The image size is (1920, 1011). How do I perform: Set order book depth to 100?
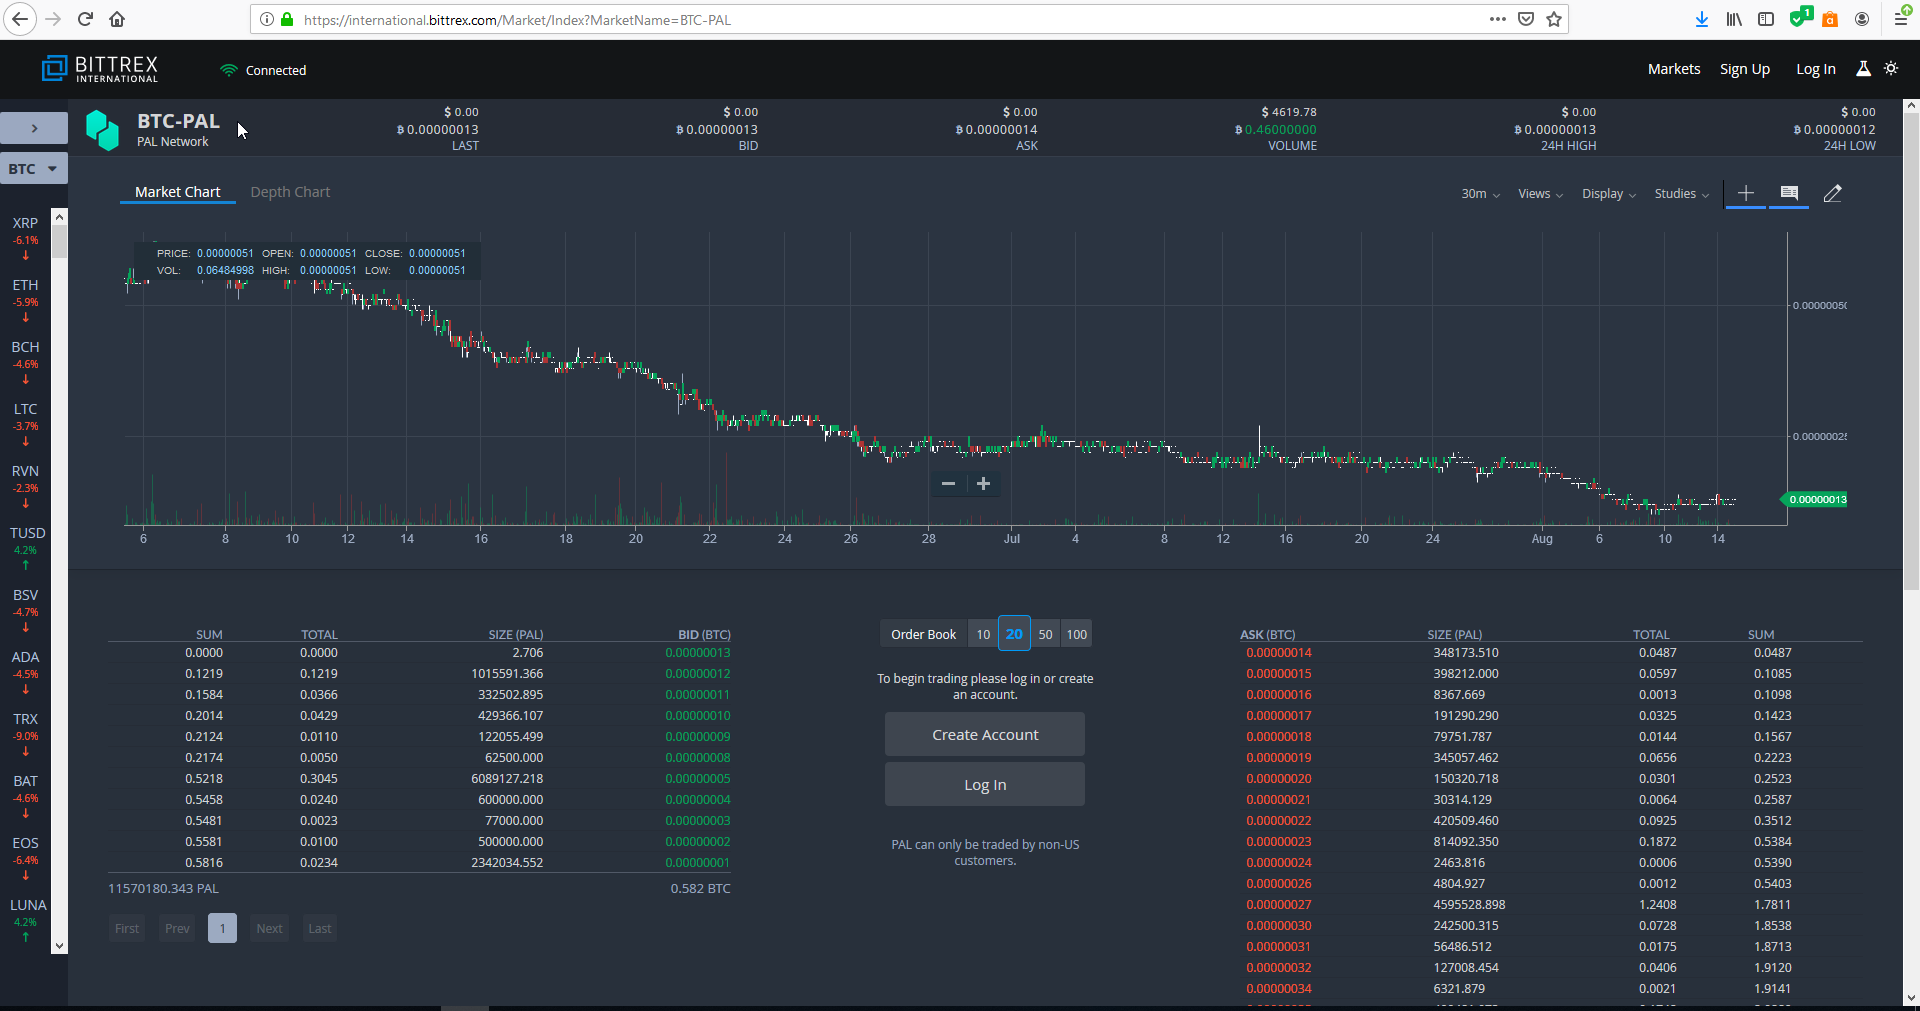click(1076, 634)
